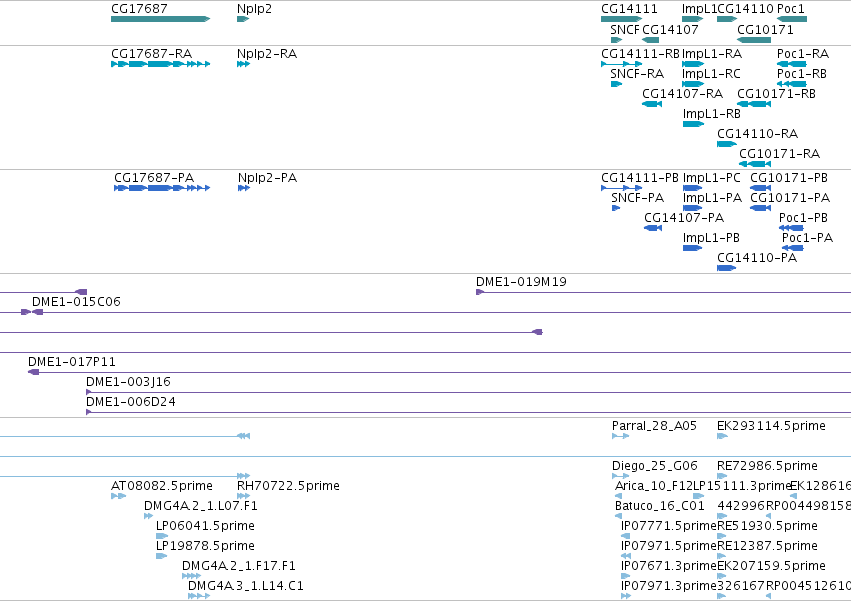This screenshot has height=601, width=851.
Task: Click the Nplp2 gene feature
Action: pos(243,19)
